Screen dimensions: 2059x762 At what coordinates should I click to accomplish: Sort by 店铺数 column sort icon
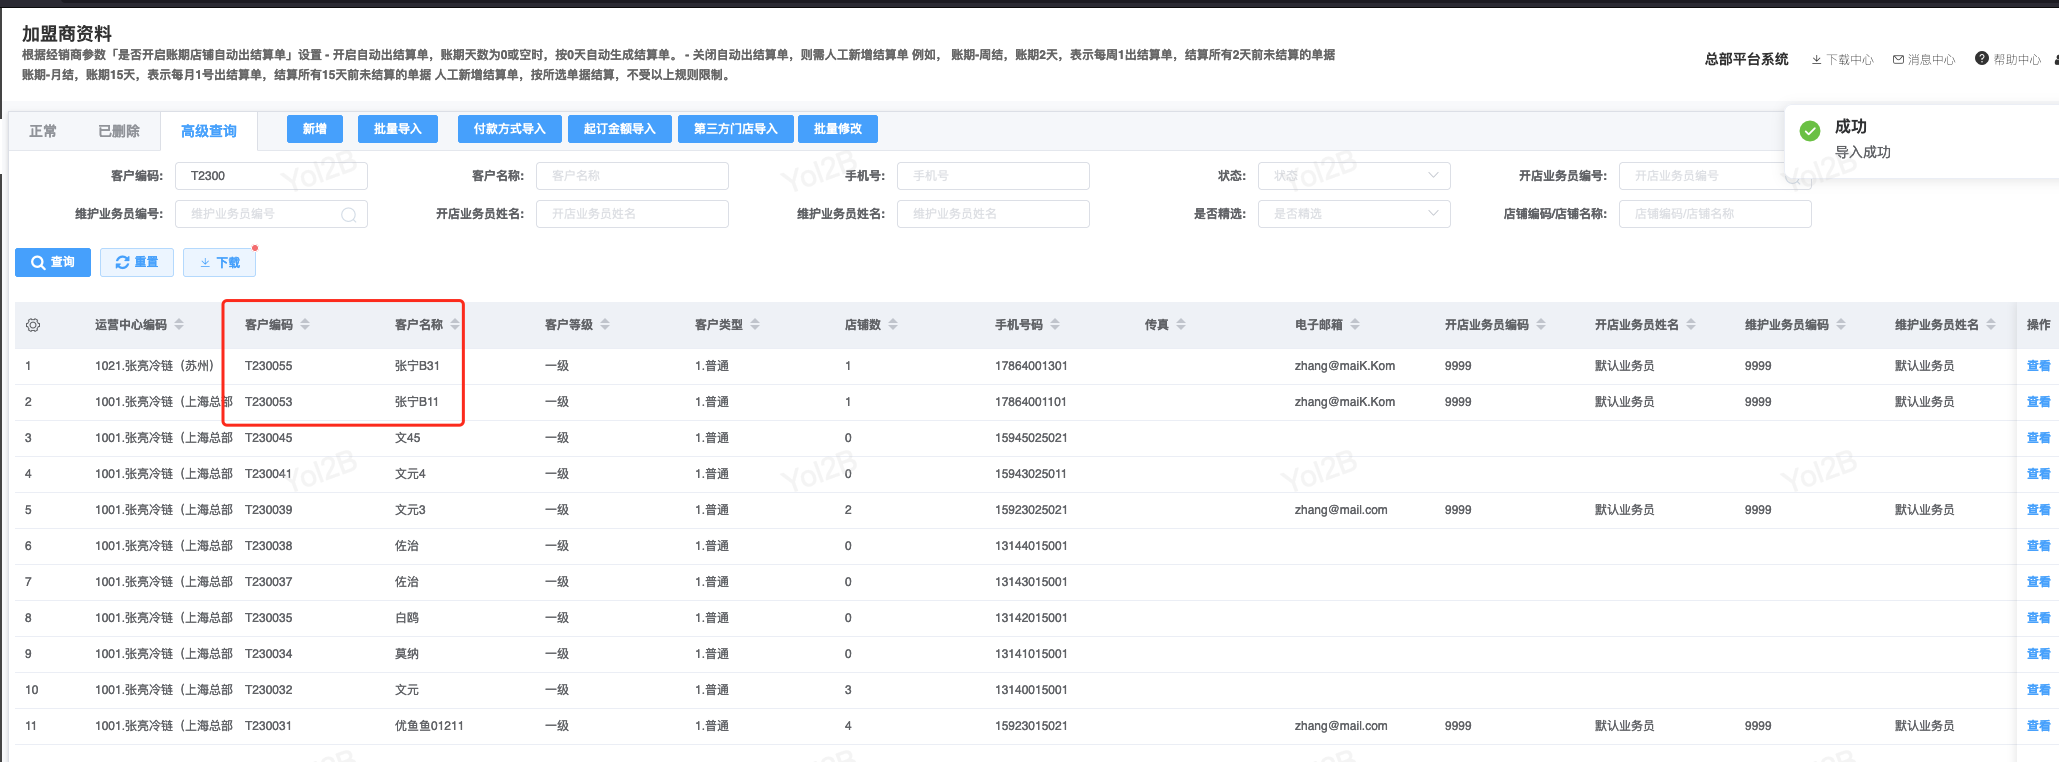click(x=893, y=324)
